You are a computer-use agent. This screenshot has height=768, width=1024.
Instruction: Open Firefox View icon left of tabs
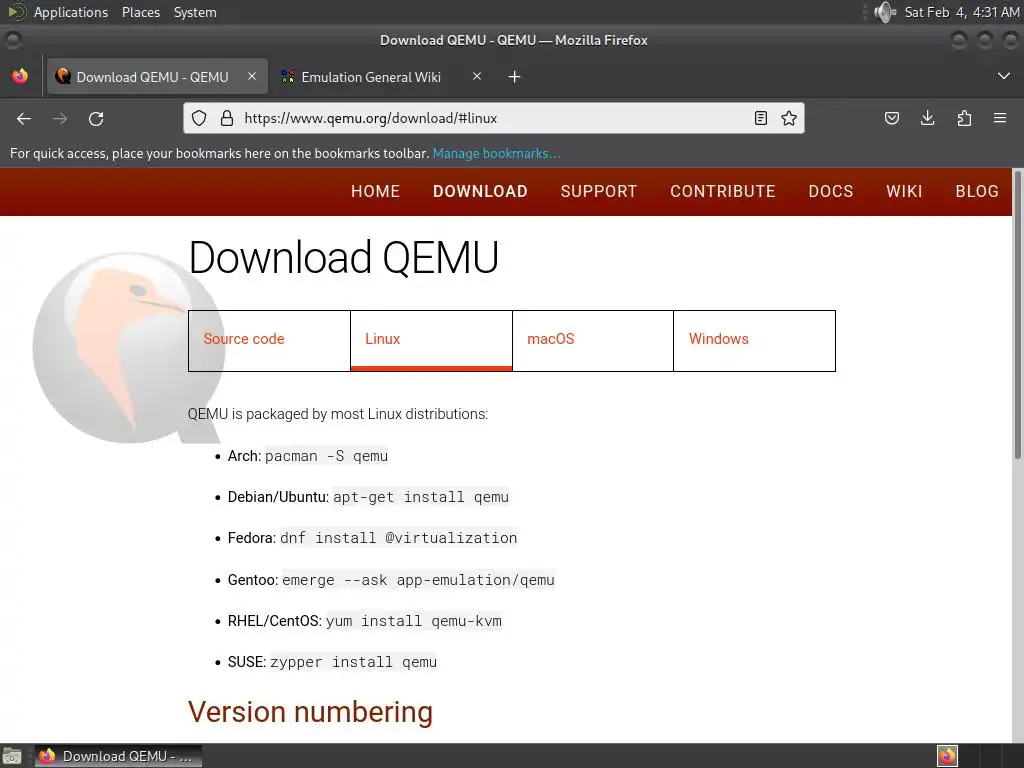click(20, 76)
